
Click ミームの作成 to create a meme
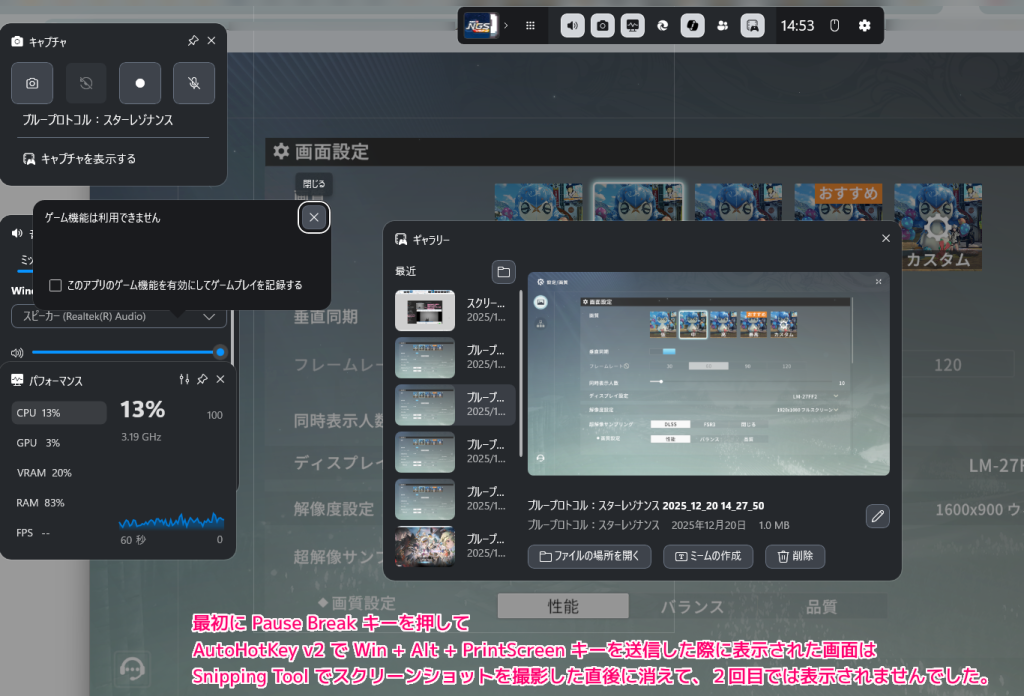708,556
